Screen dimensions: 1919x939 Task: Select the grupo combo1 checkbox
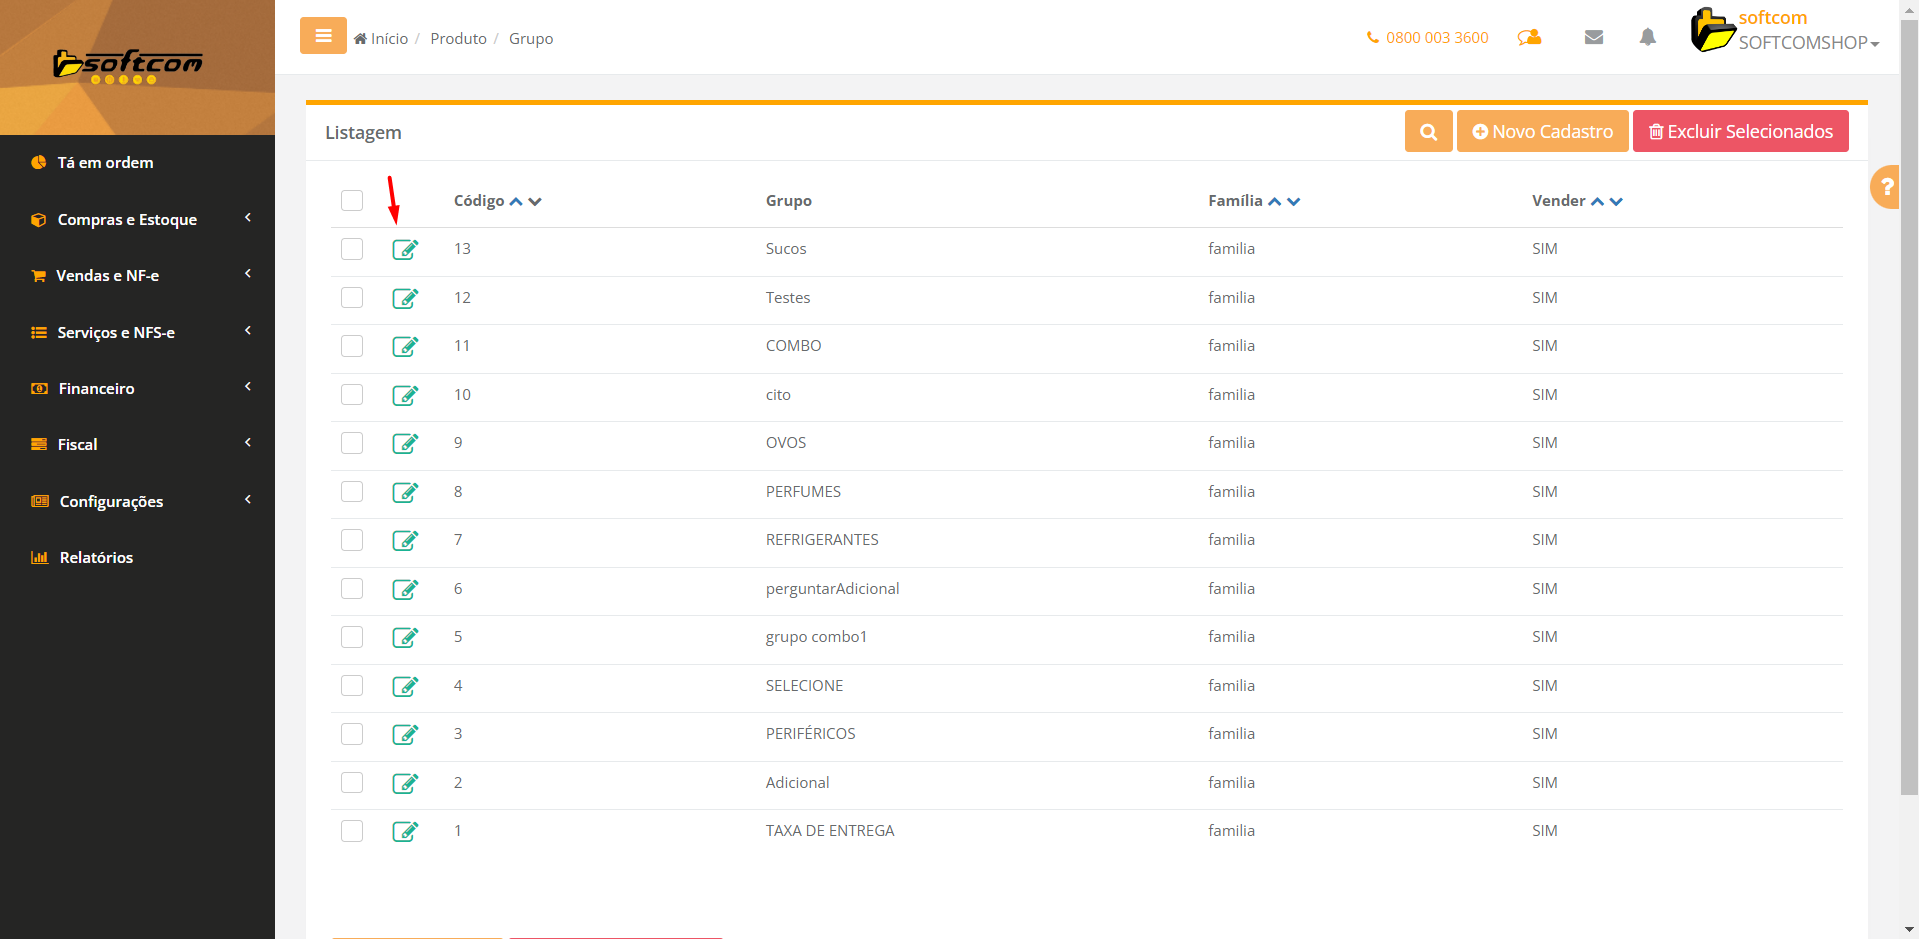(352, 637)
